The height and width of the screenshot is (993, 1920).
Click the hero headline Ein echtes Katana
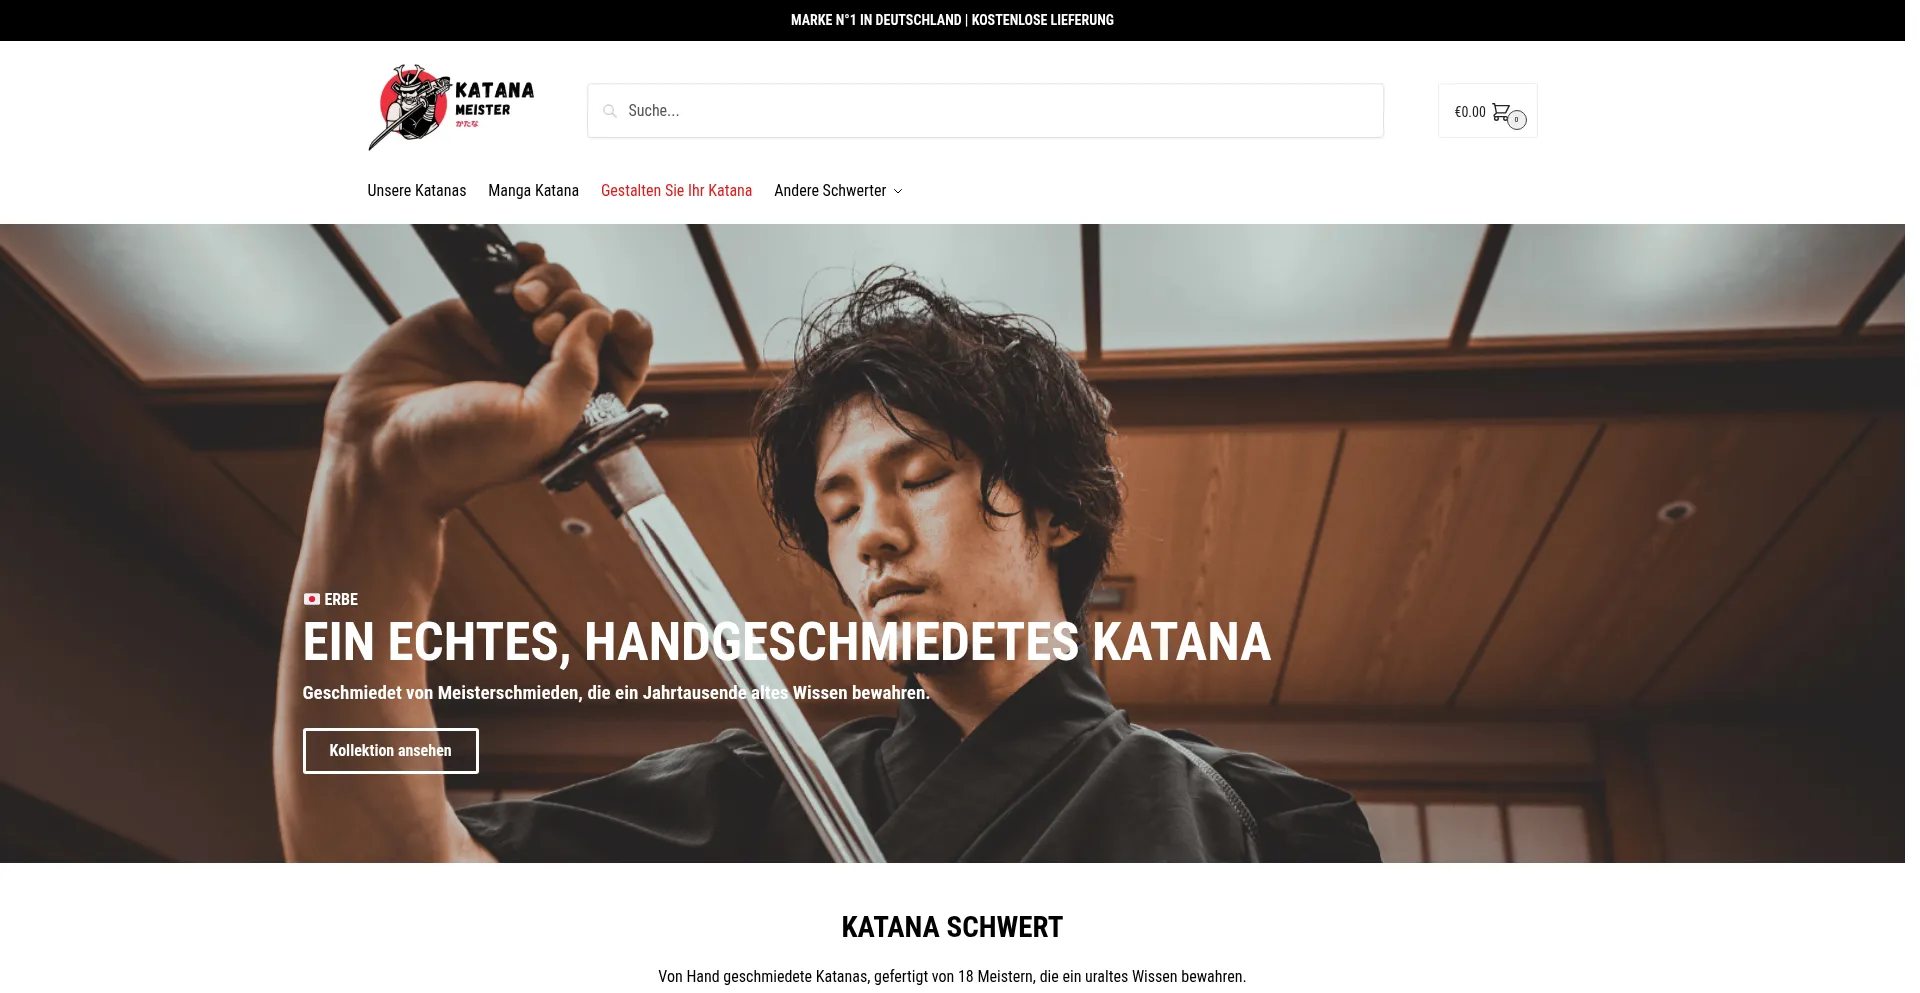click(x=787, y=642)
